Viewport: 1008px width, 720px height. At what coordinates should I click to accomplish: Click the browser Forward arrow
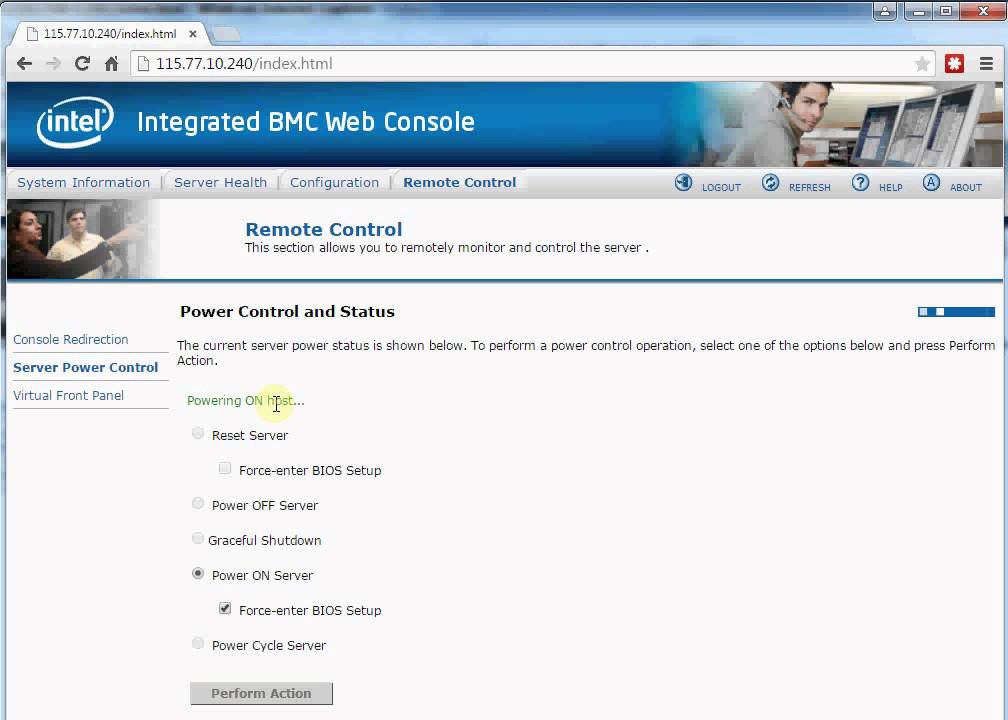click(x=53, y=64)
